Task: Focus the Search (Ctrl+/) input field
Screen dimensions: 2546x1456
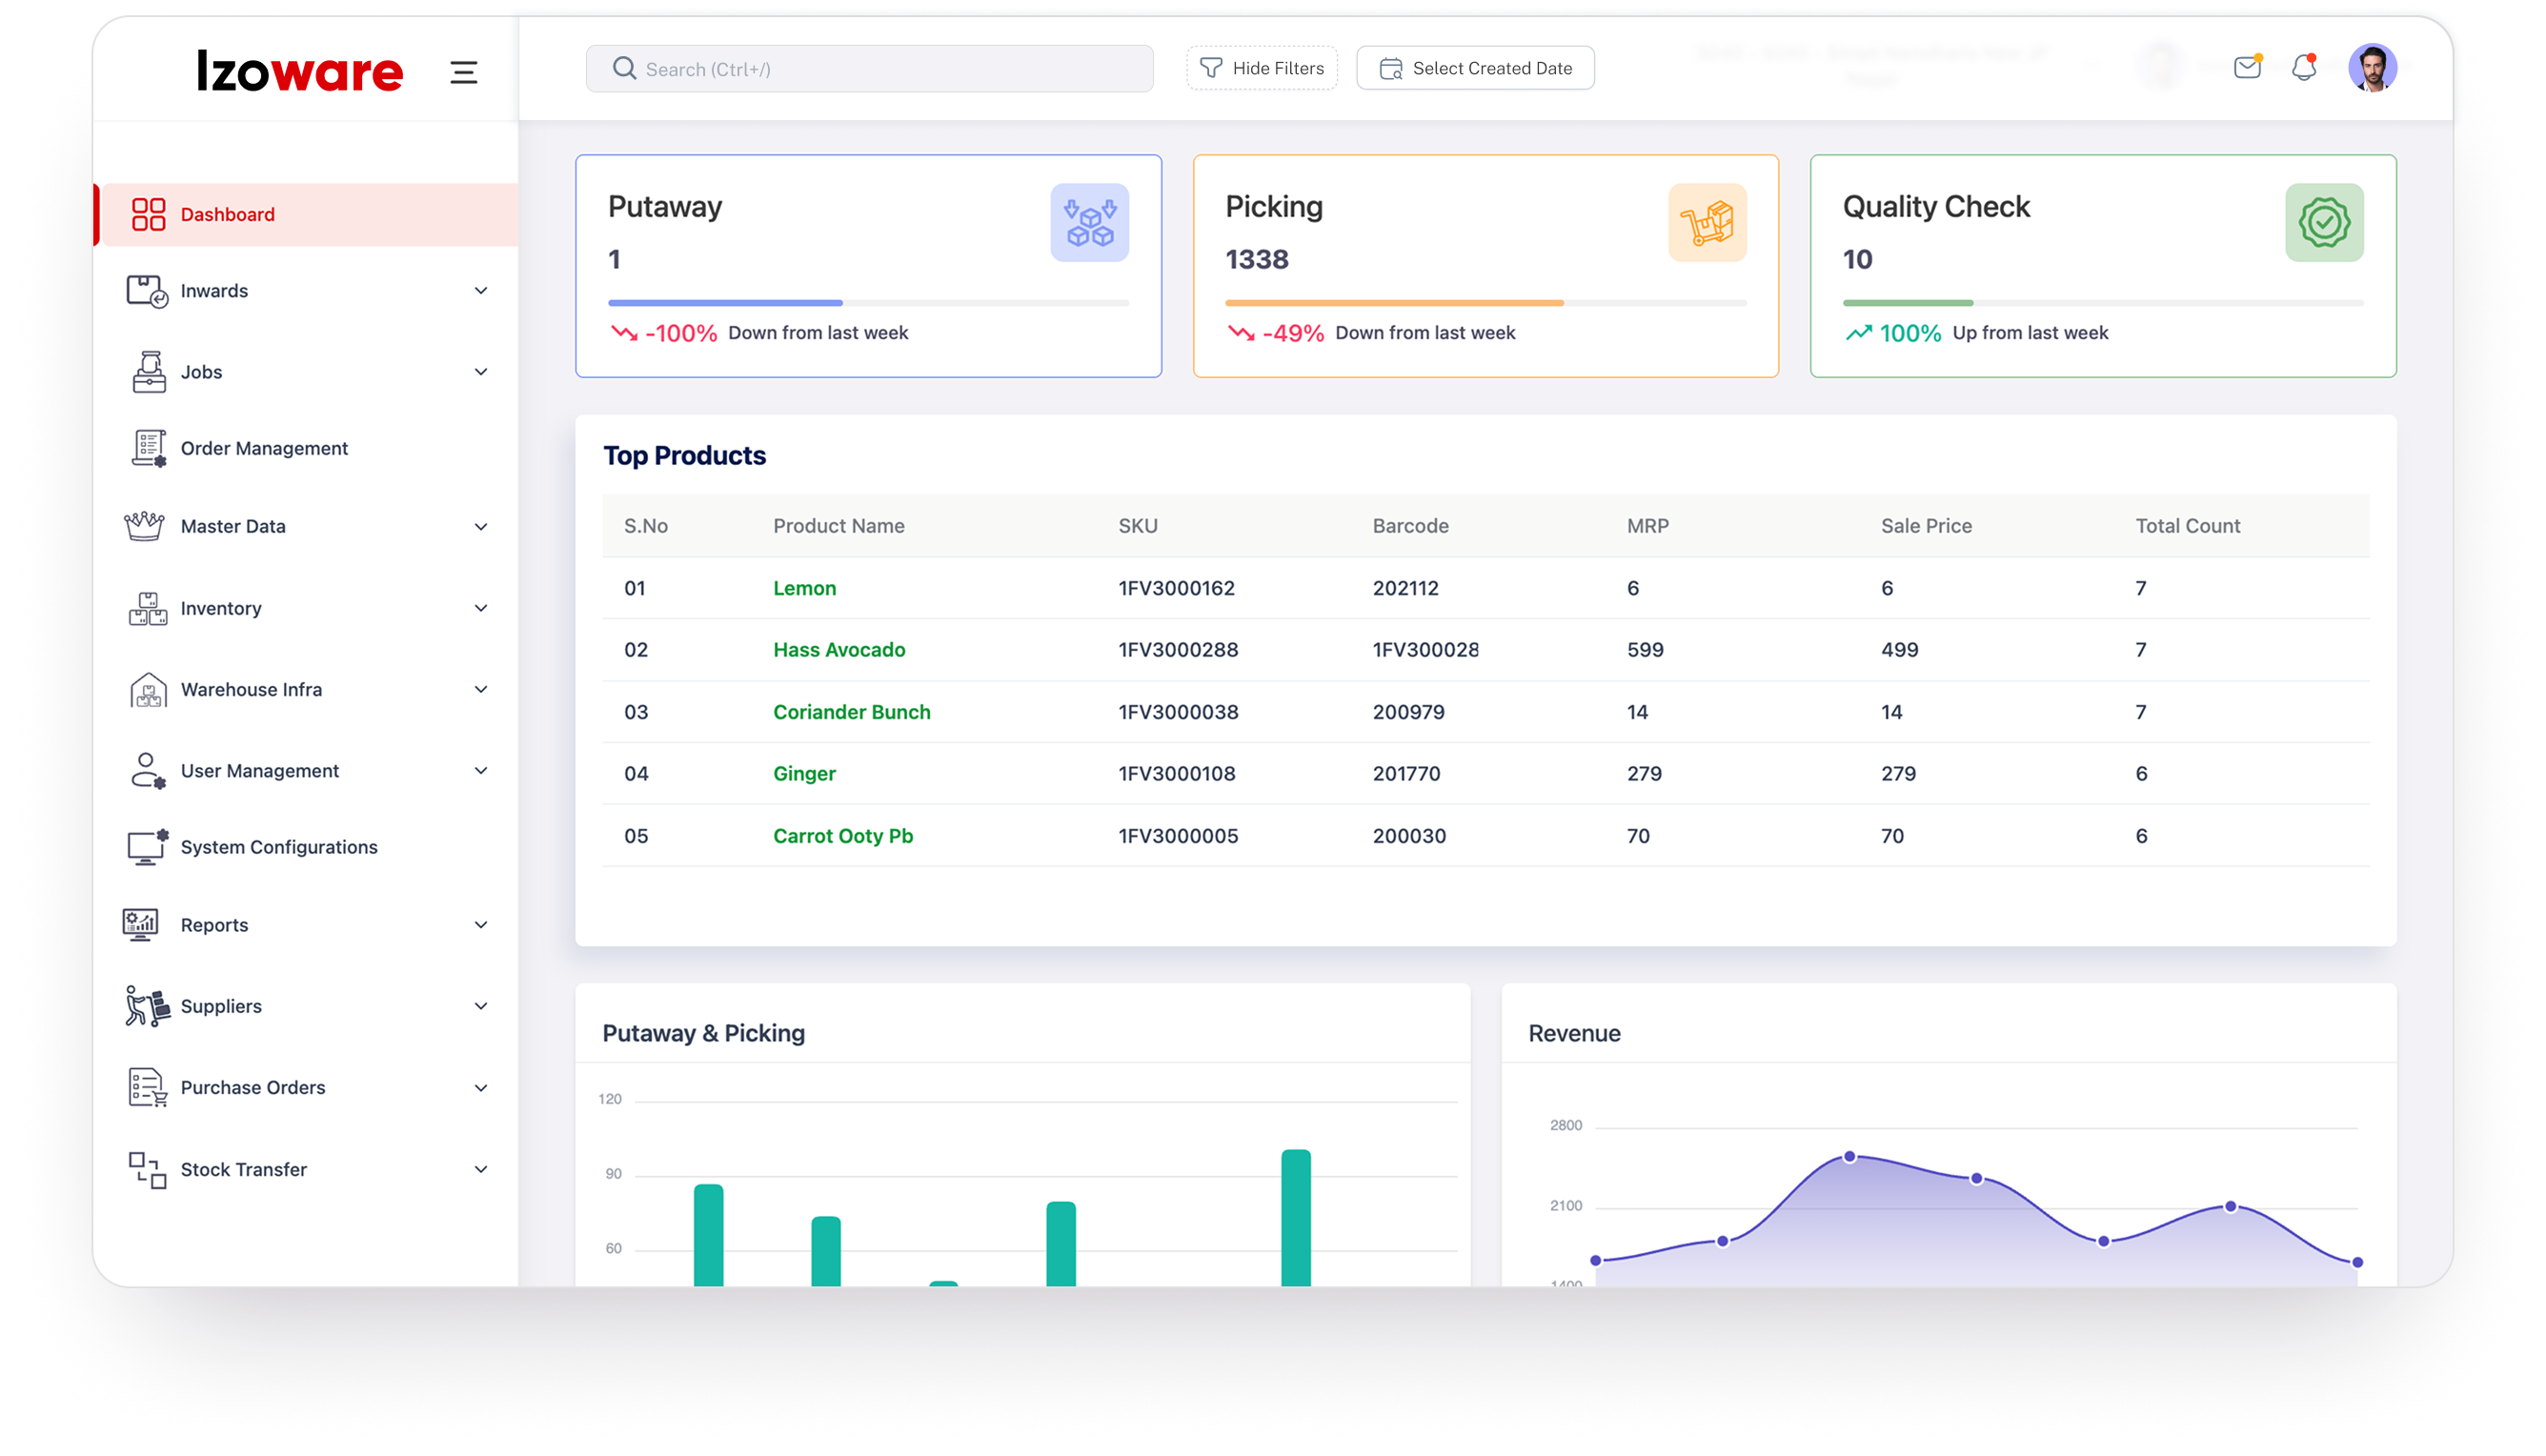Action: pyautogui.click(x=869, y=68)
